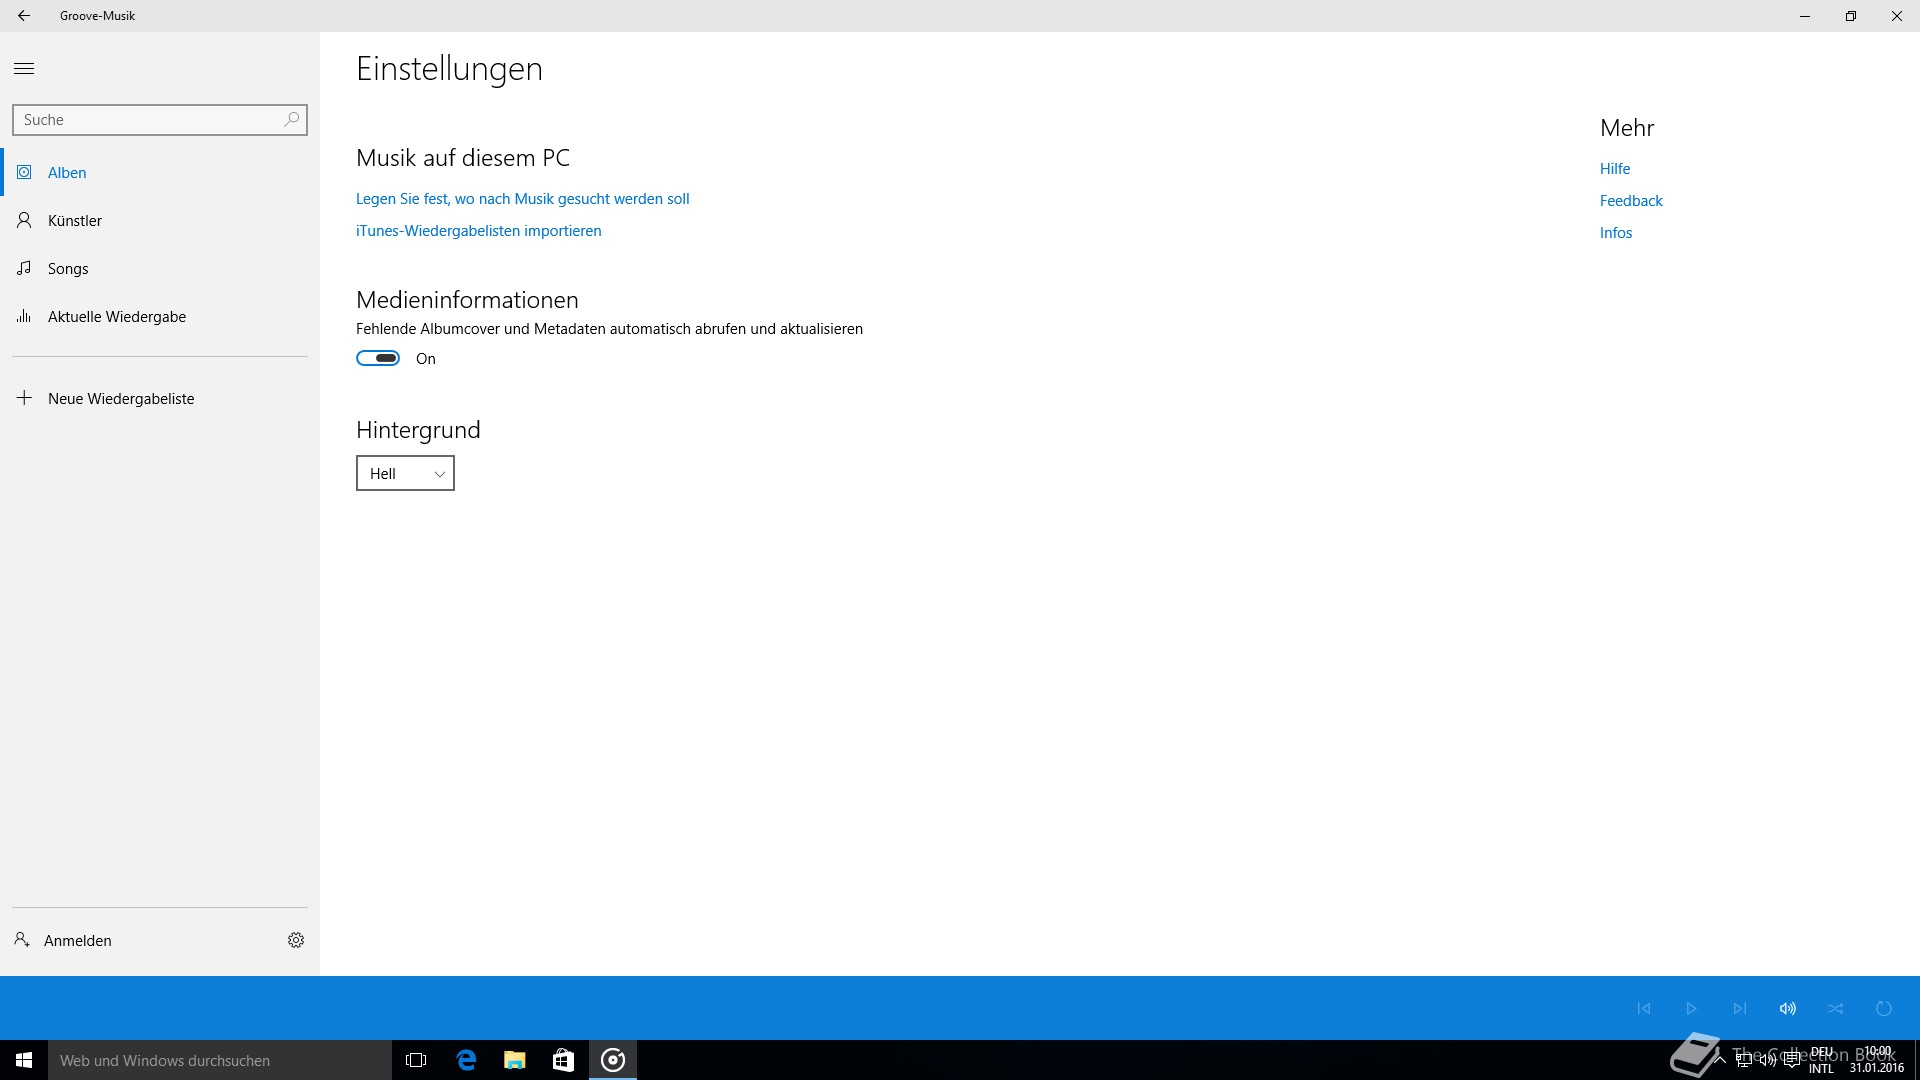Click iTunes-Wiedergabelisten importieren link

pos(479,231)
